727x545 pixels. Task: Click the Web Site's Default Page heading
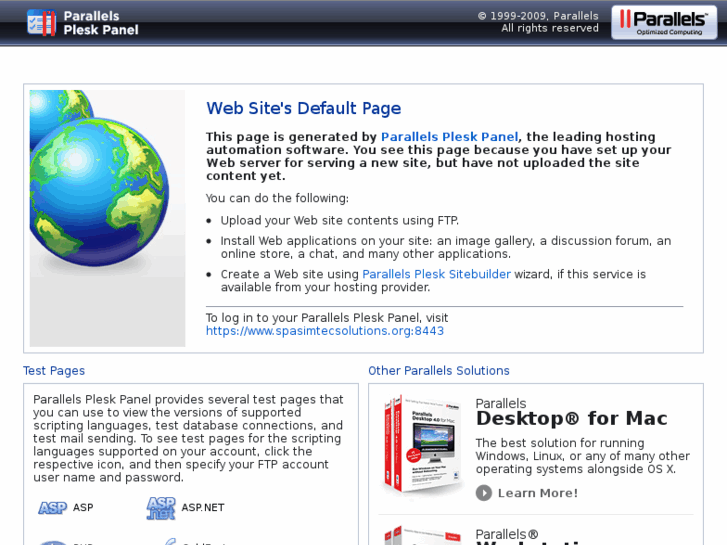click(x=304, y=108)
